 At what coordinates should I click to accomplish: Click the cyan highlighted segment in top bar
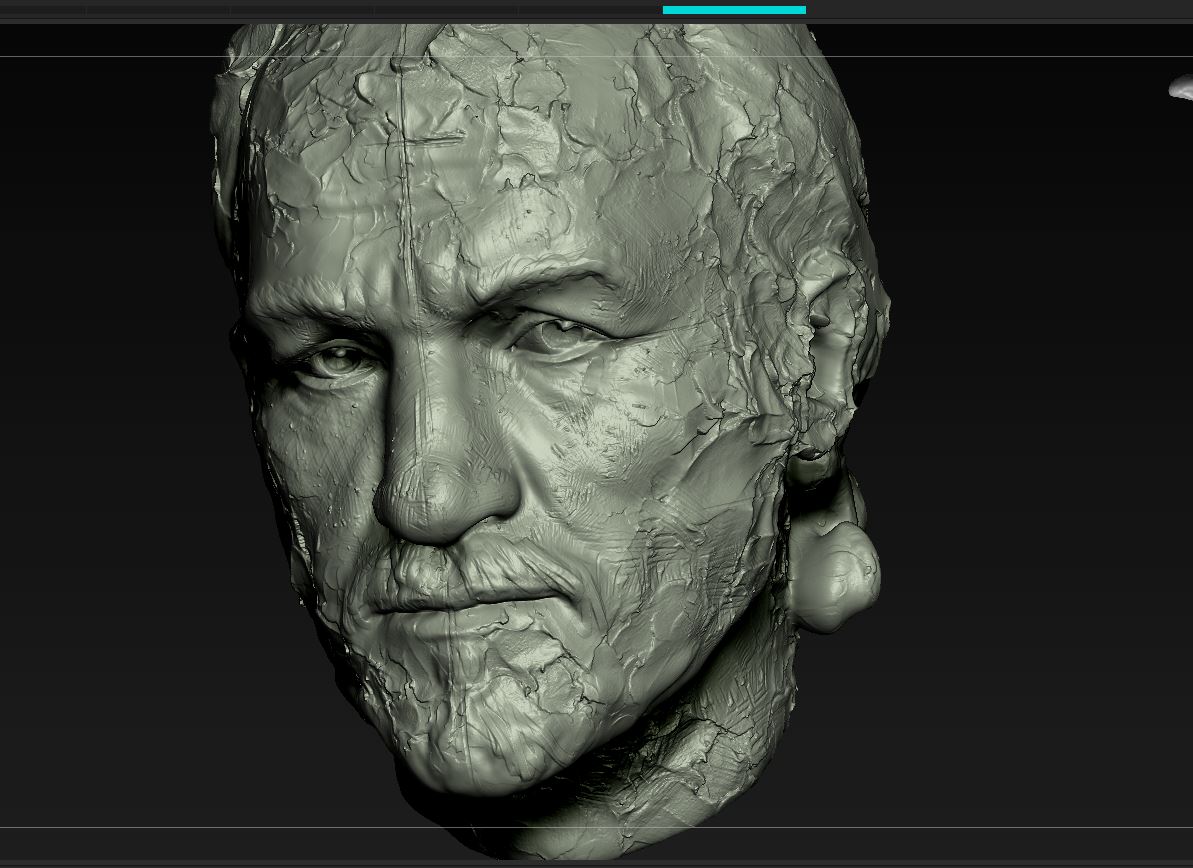click(x=734, y=10)
